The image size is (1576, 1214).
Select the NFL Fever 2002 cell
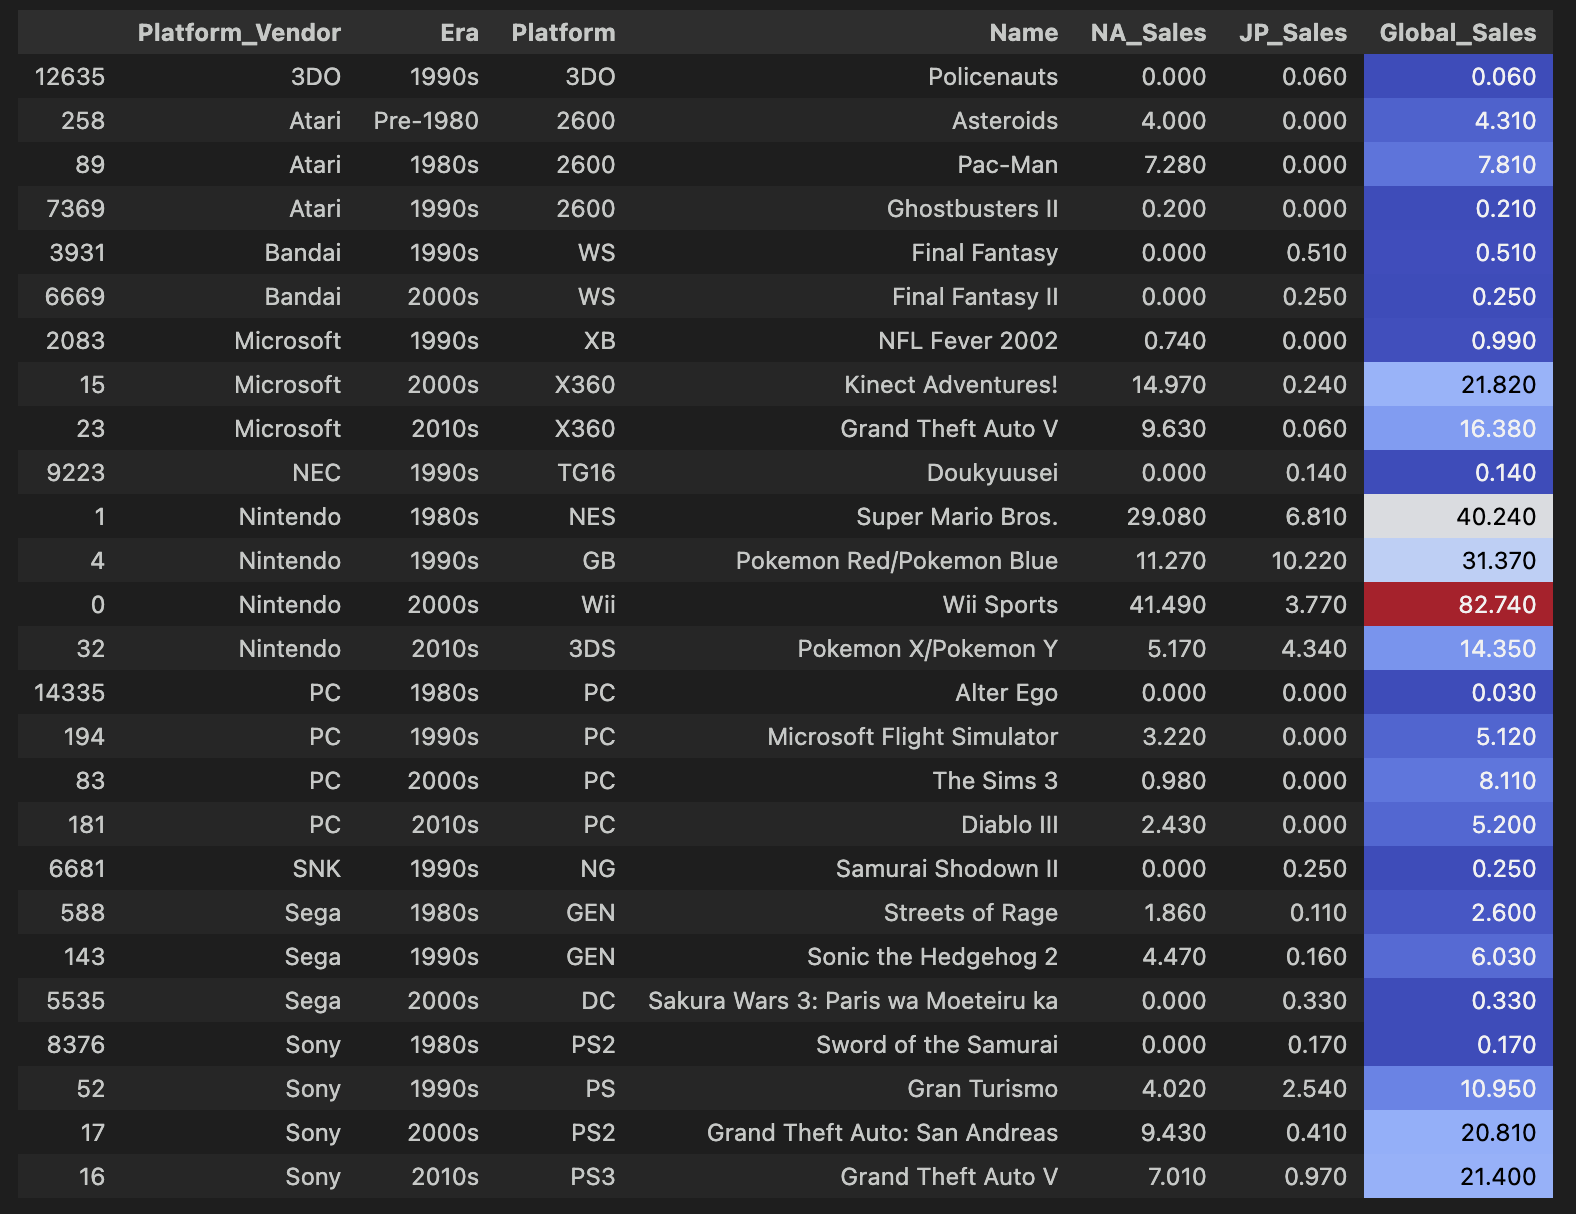coord(968,341)
